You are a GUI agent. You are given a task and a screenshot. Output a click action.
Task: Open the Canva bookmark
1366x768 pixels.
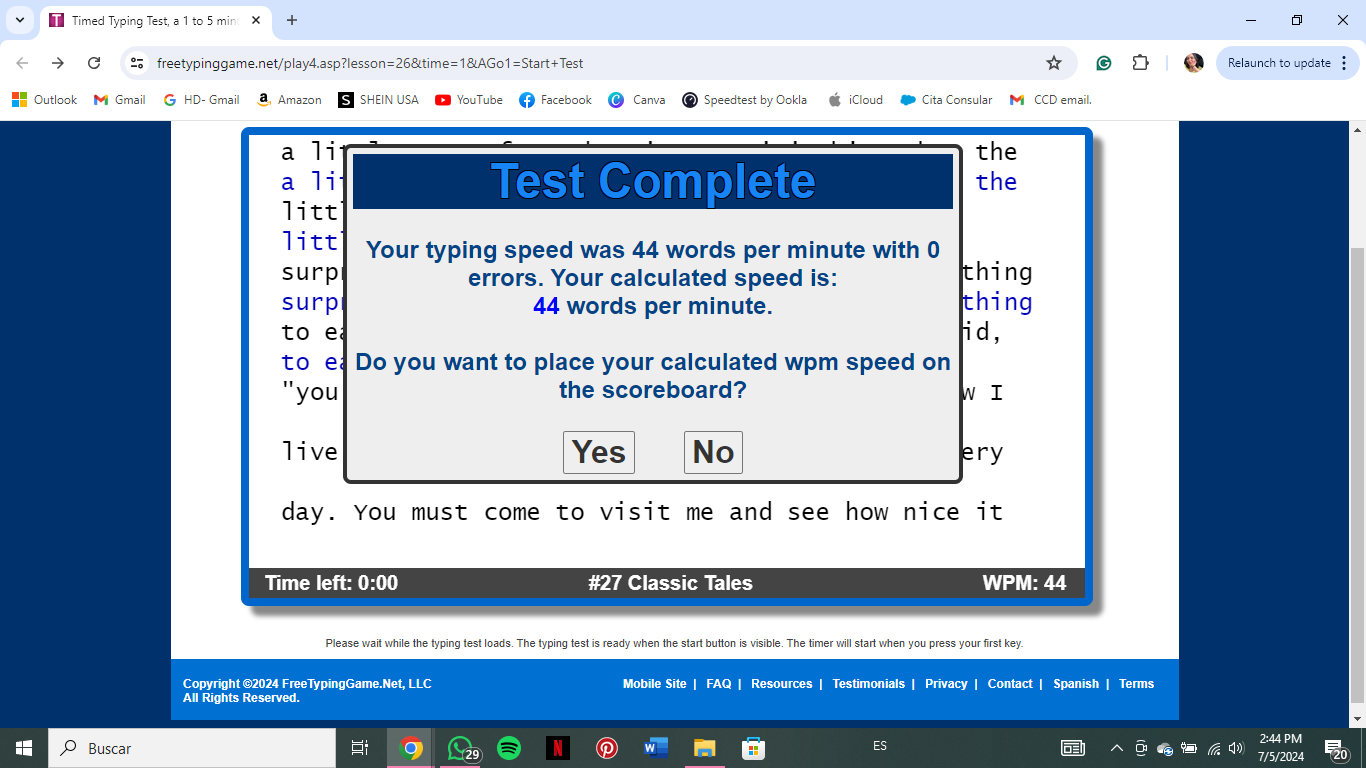[637, 100]
